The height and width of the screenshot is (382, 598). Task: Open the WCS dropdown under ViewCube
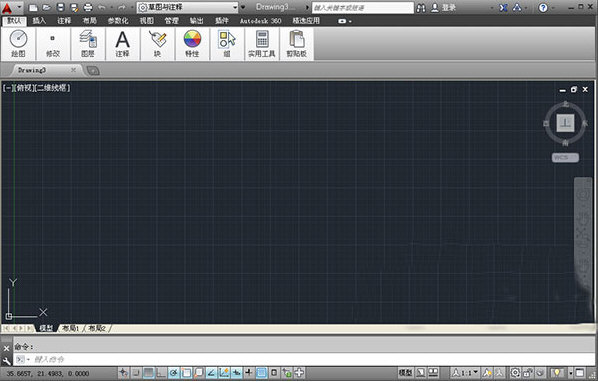click(565, 157)
